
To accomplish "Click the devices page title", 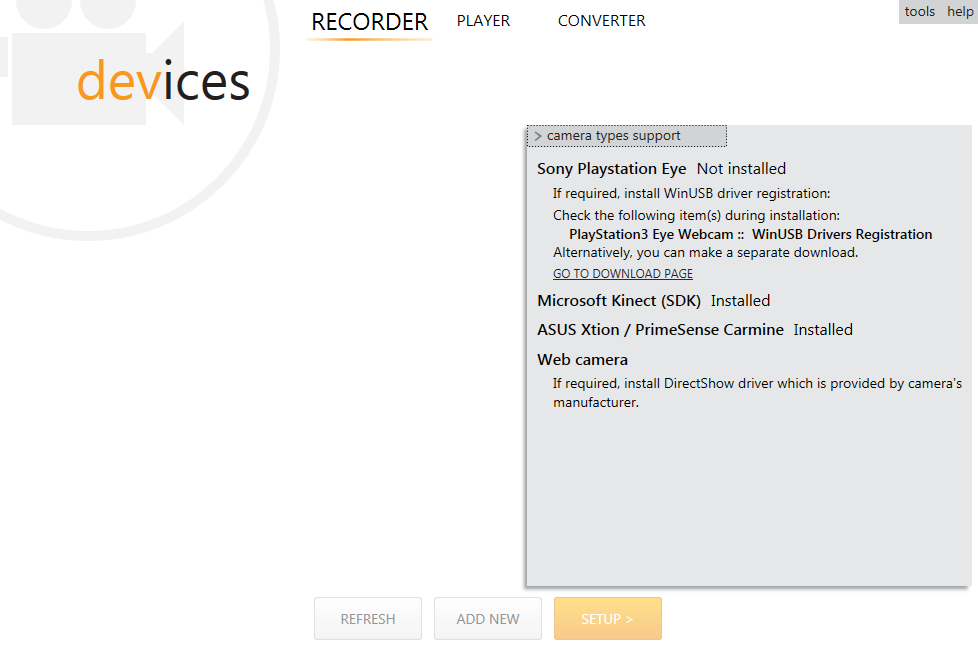I will point(163,80).
